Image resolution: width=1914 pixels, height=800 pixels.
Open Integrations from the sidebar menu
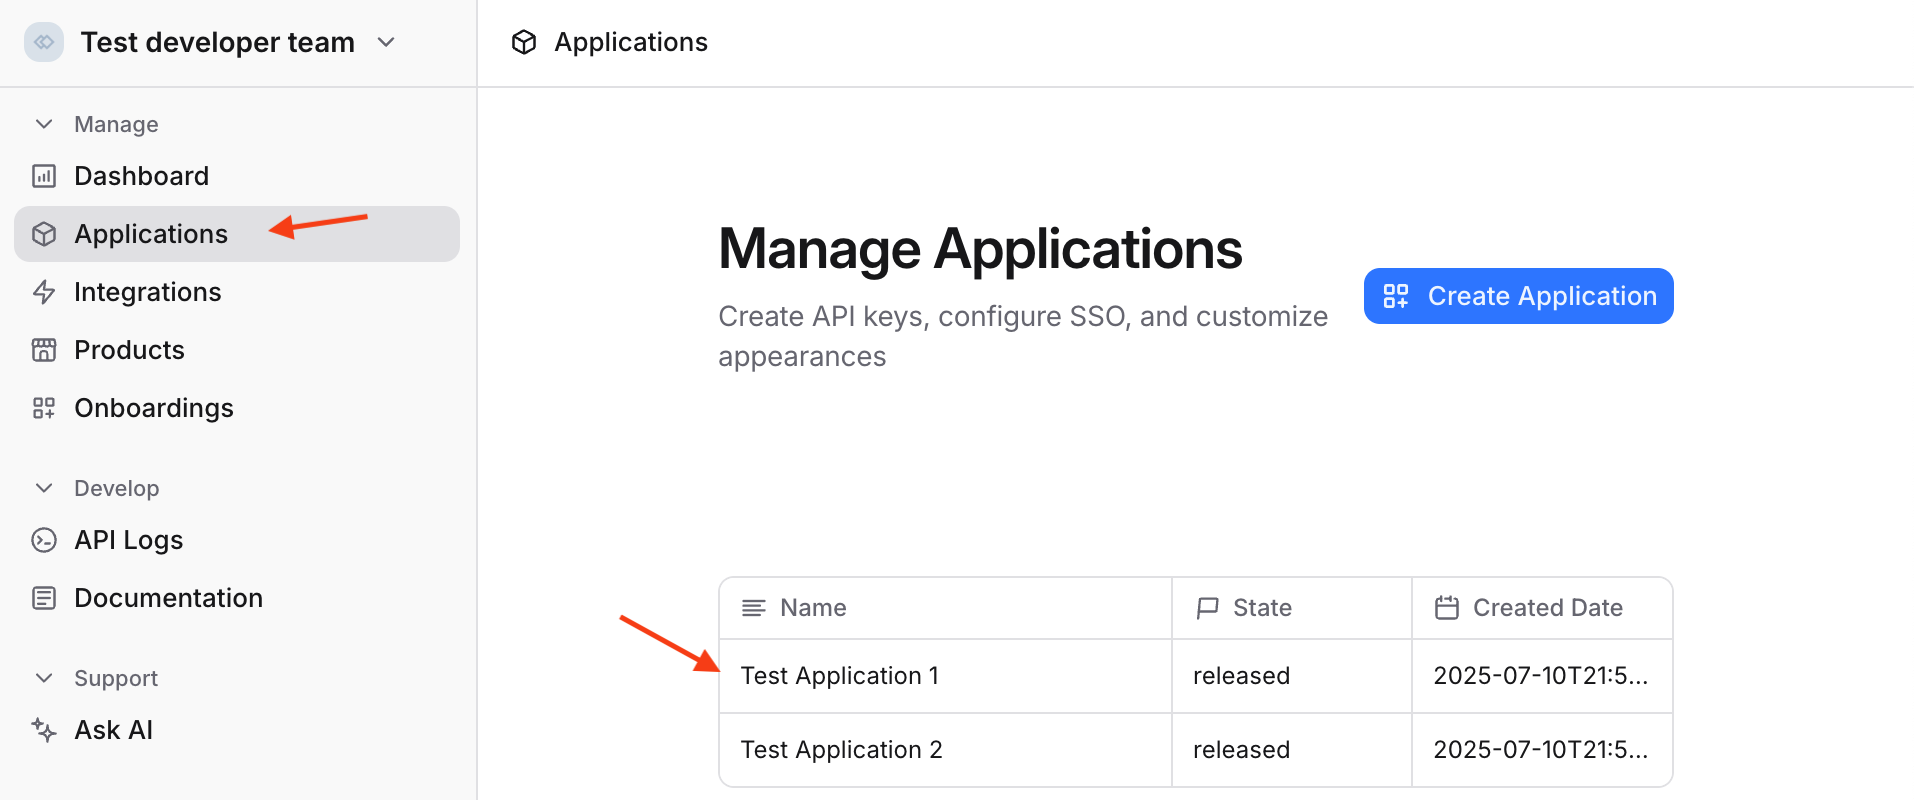(148, 292)
